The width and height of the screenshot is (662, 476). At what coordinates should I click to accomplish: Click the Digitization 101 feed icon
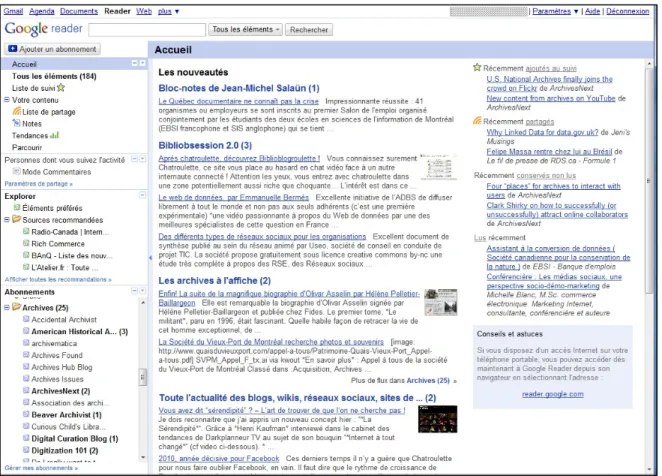pyautogui.click(x=26, y=450)
